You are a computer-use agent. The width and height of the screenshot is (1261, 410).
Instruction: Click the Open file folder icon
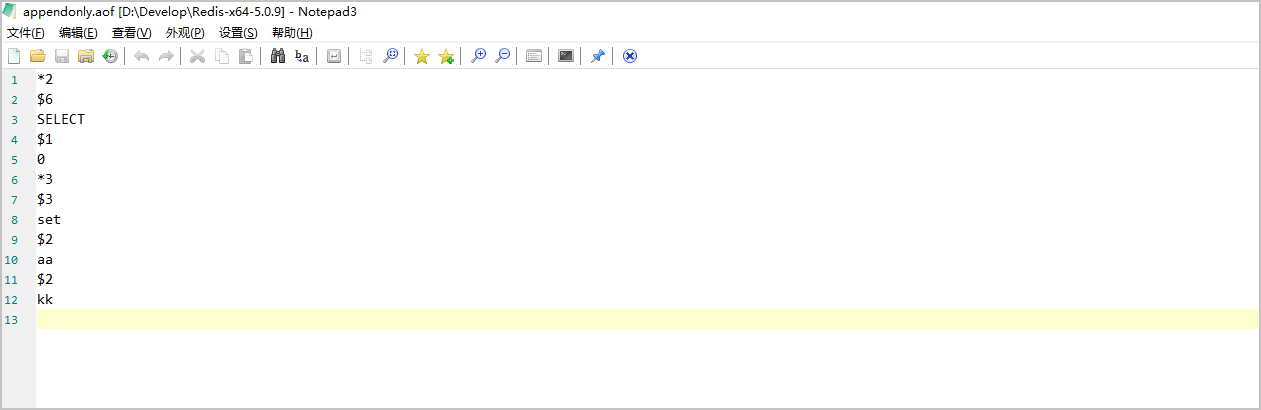pyautogui.click(x=38, y=56)
